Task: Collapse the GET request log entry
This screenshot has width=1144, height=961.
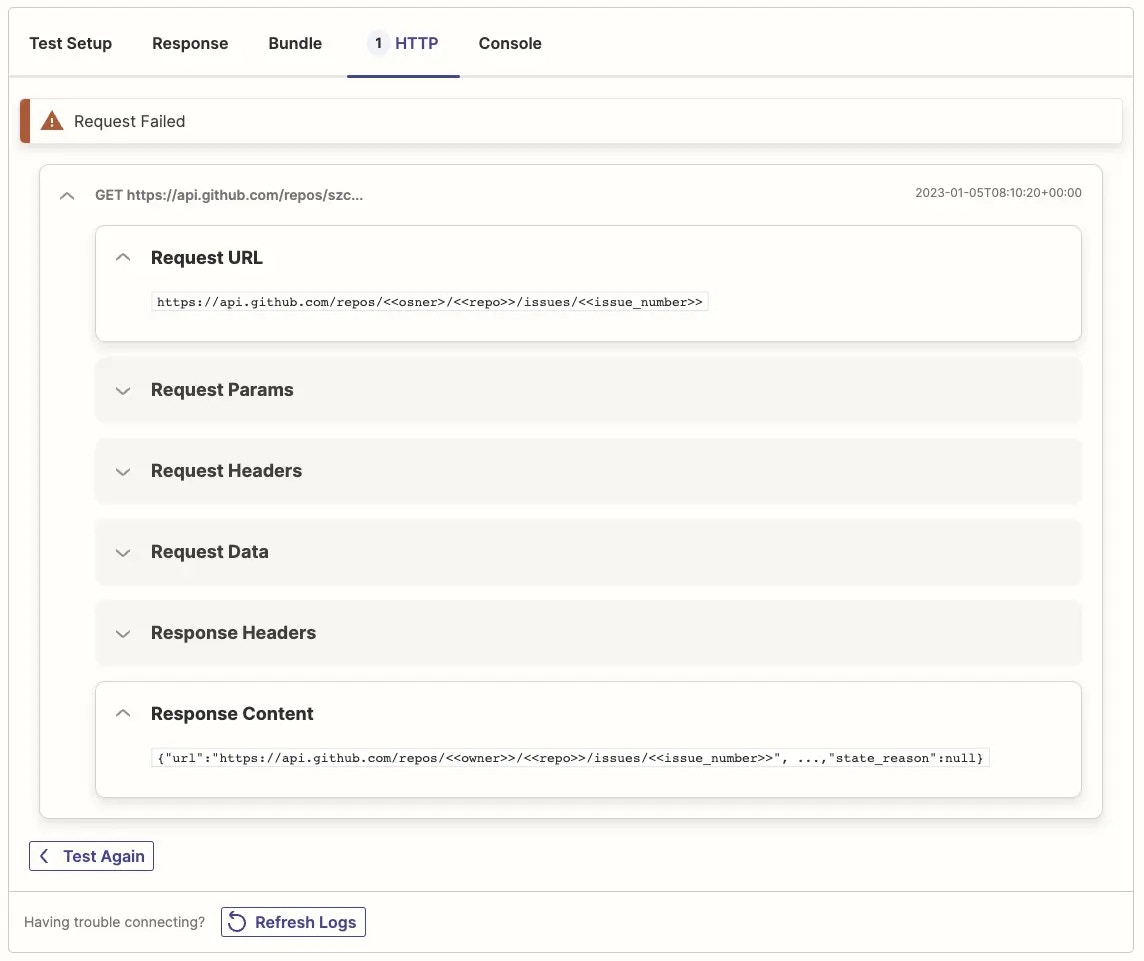Action: [67, 196]
